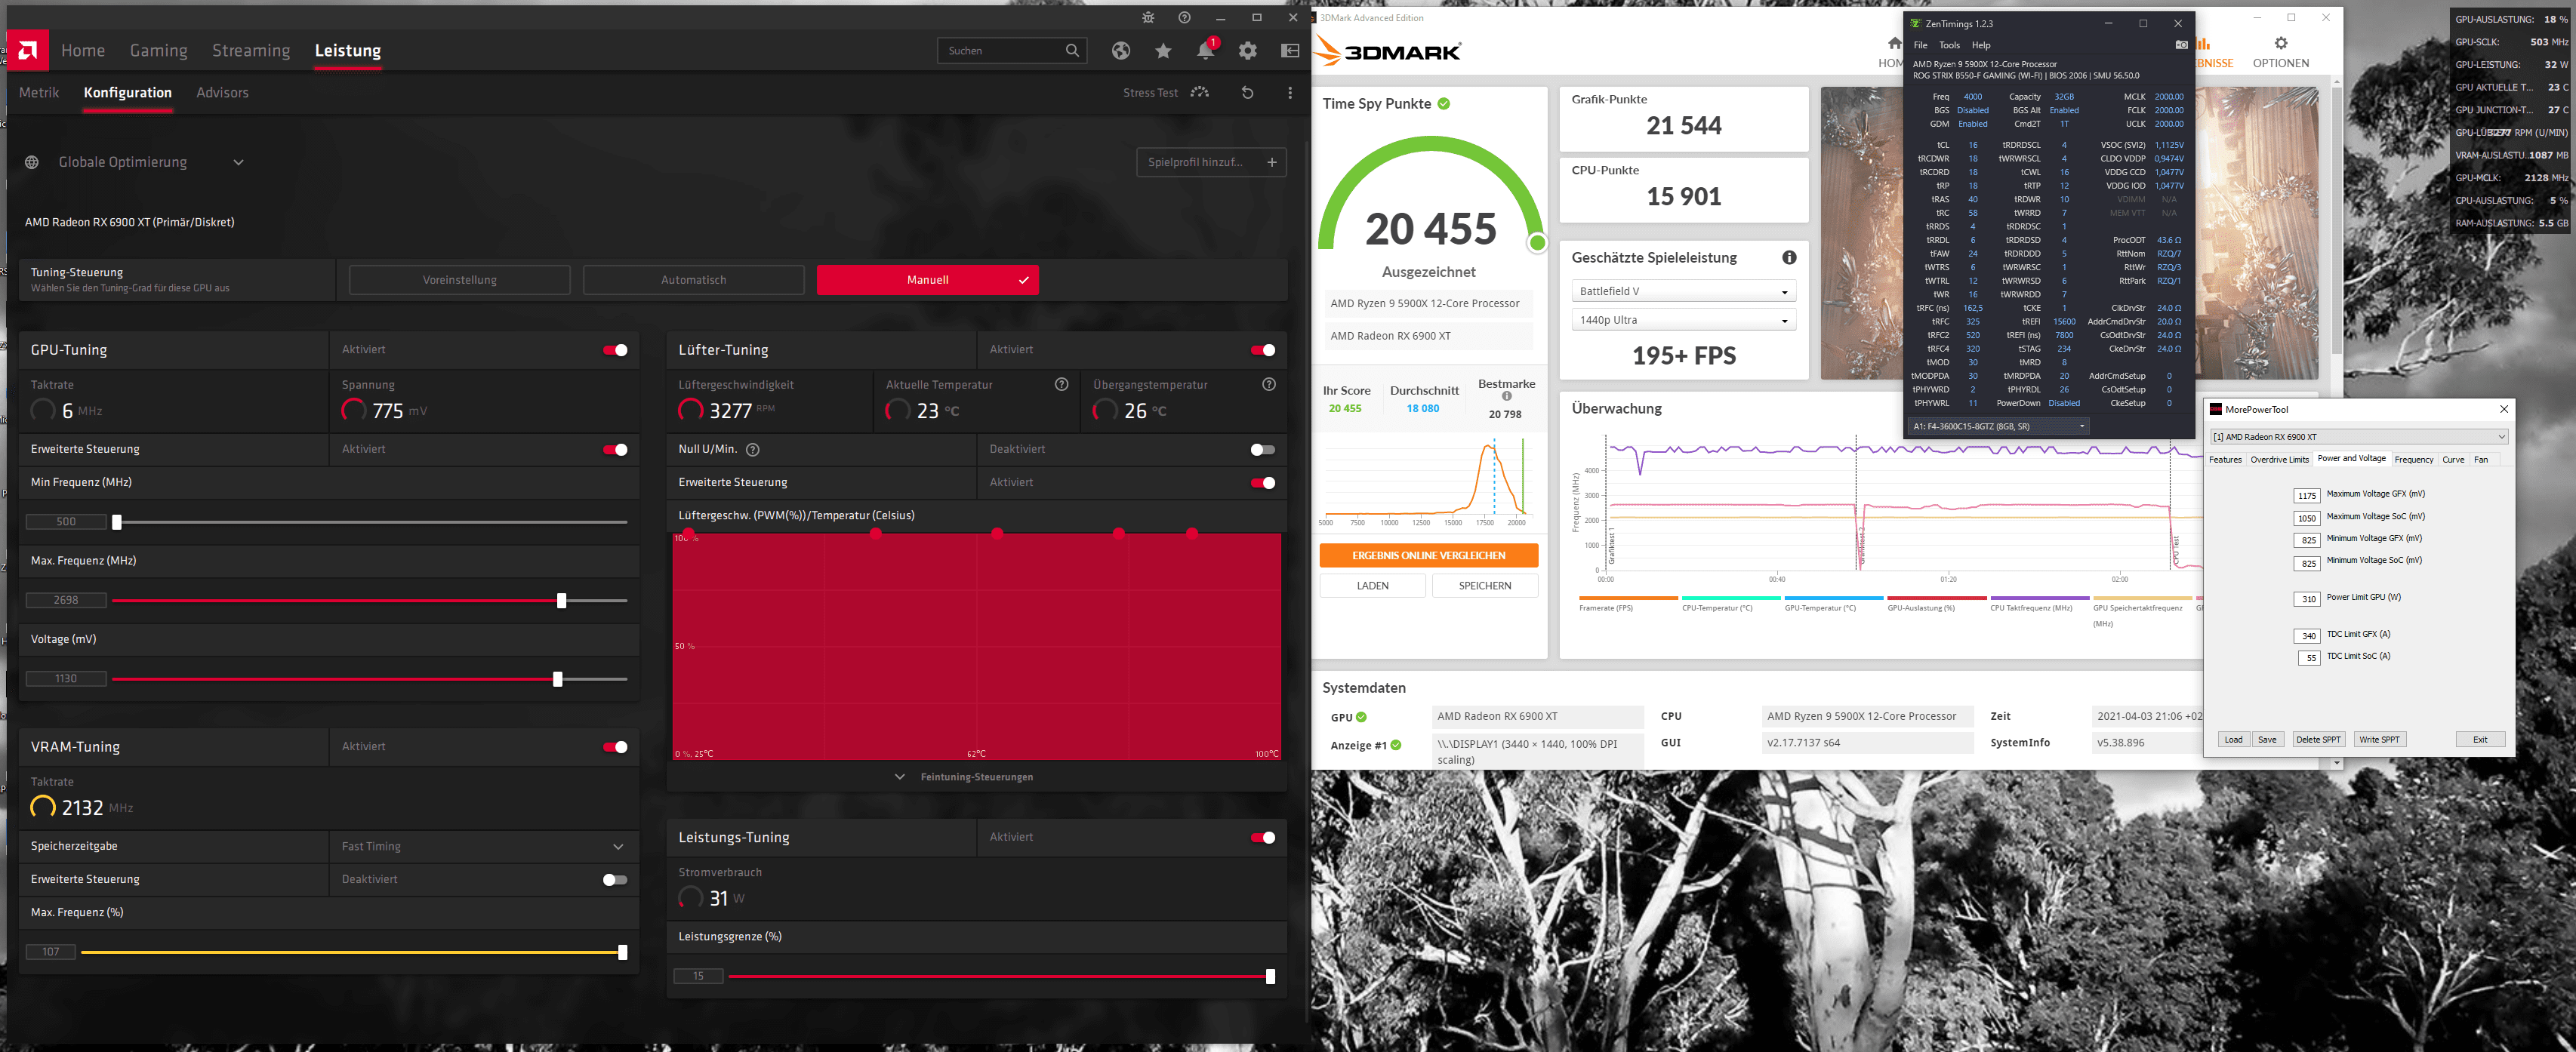Open MorePowerTool Frequency tab

pos(2413,459)
